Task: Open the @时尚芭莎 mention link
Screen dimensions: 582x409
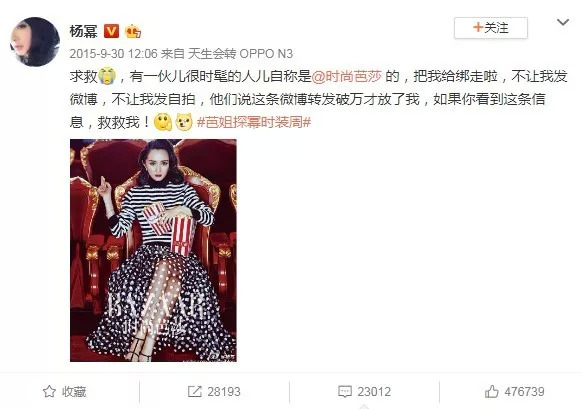Action: click(346, 76)
